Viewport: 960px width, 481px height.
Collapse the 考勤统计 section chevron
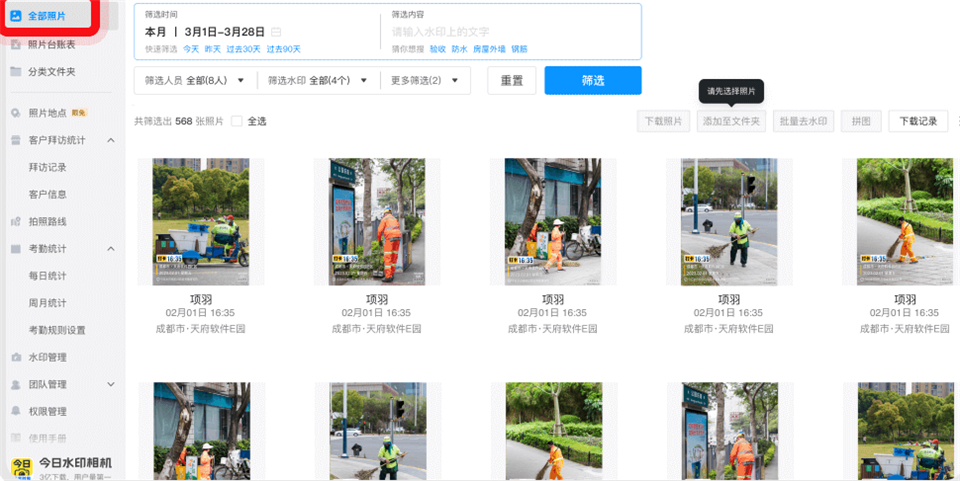111,248
